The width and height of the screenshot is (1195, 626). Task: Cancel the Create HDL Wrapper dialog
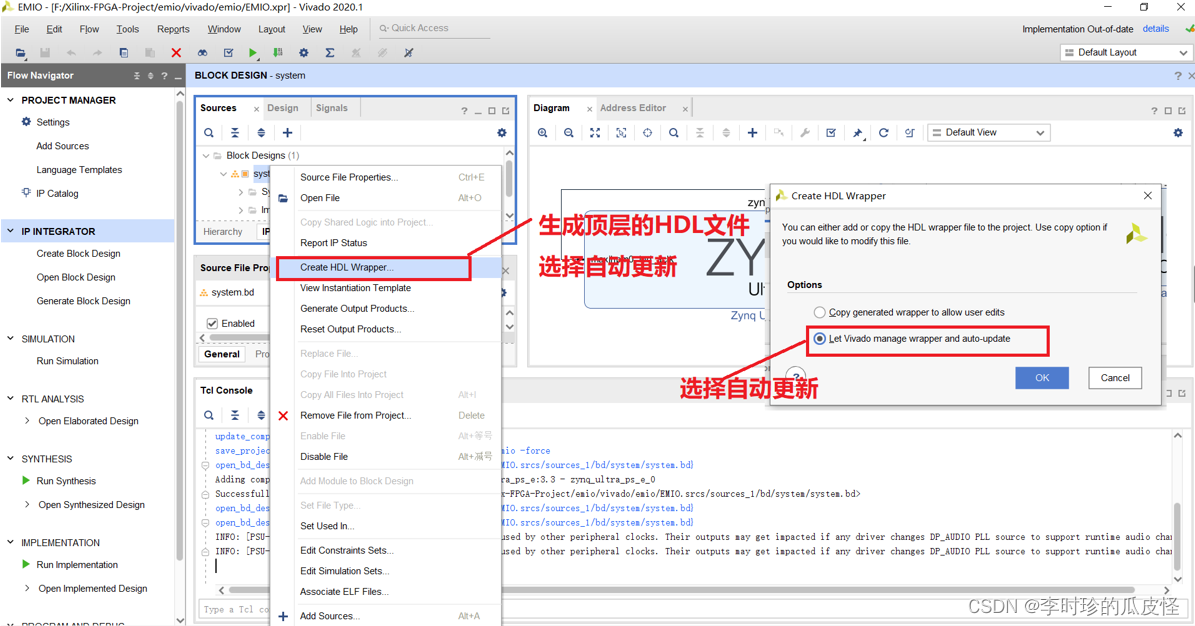coord(1115,378)
